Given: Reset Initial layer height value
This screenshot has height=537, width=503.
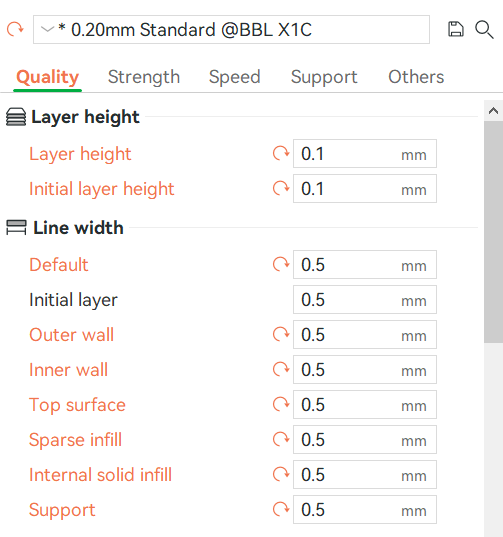Looking at the screenshot, I should (281, 188).
